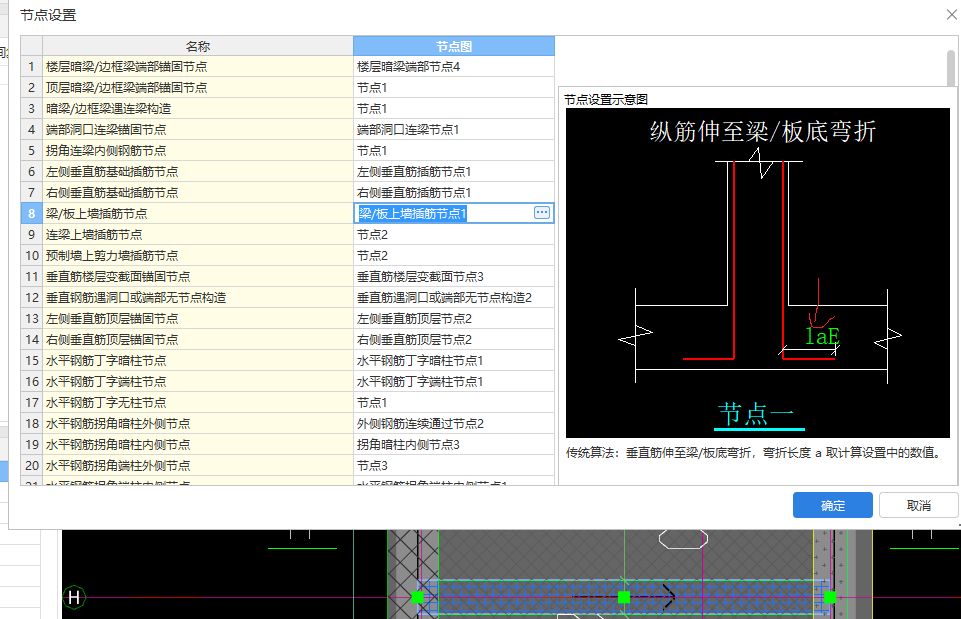The width and height of the screenshot is (961, 619).
Task: Select row 顶层暗梁/边框梁端部锚固节点
Action: coord(197,88)
